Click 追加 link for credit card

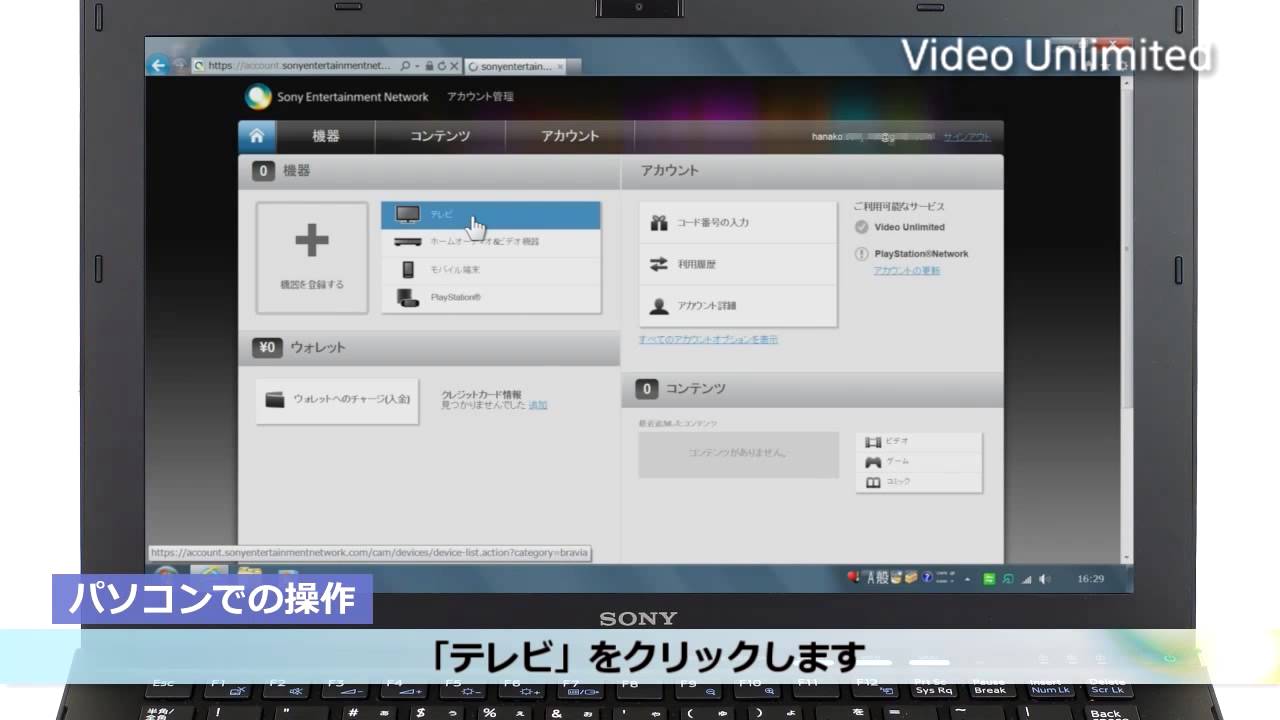point(538,405)
